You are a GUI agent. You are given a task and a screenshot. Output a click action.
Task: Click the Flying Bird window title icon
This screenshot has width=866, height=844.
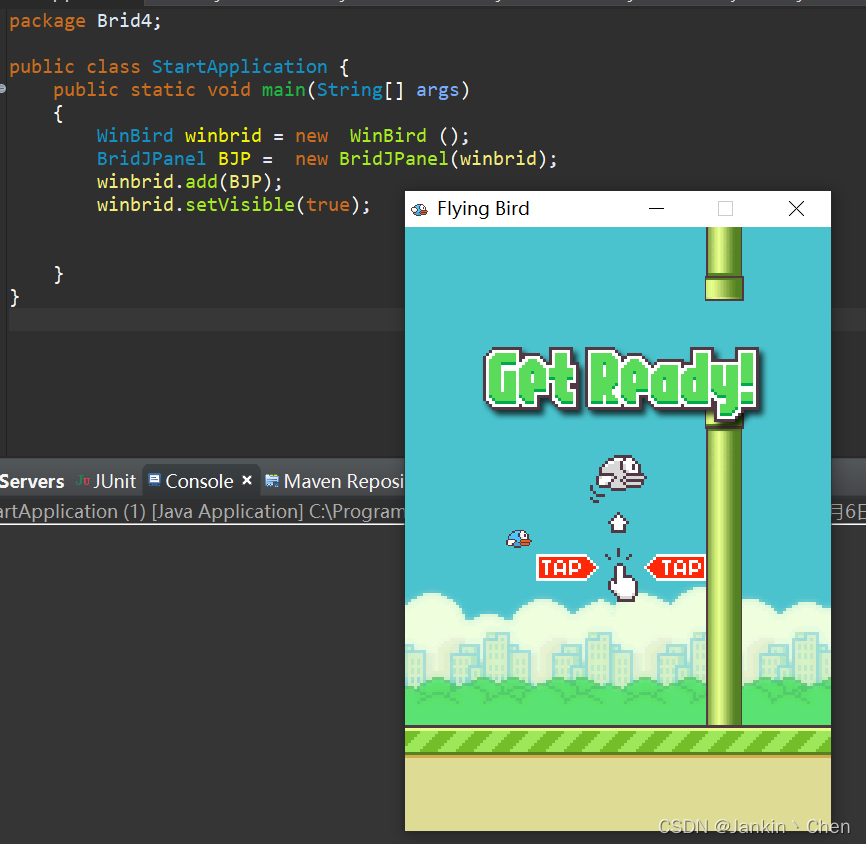(x=420, y=209)
